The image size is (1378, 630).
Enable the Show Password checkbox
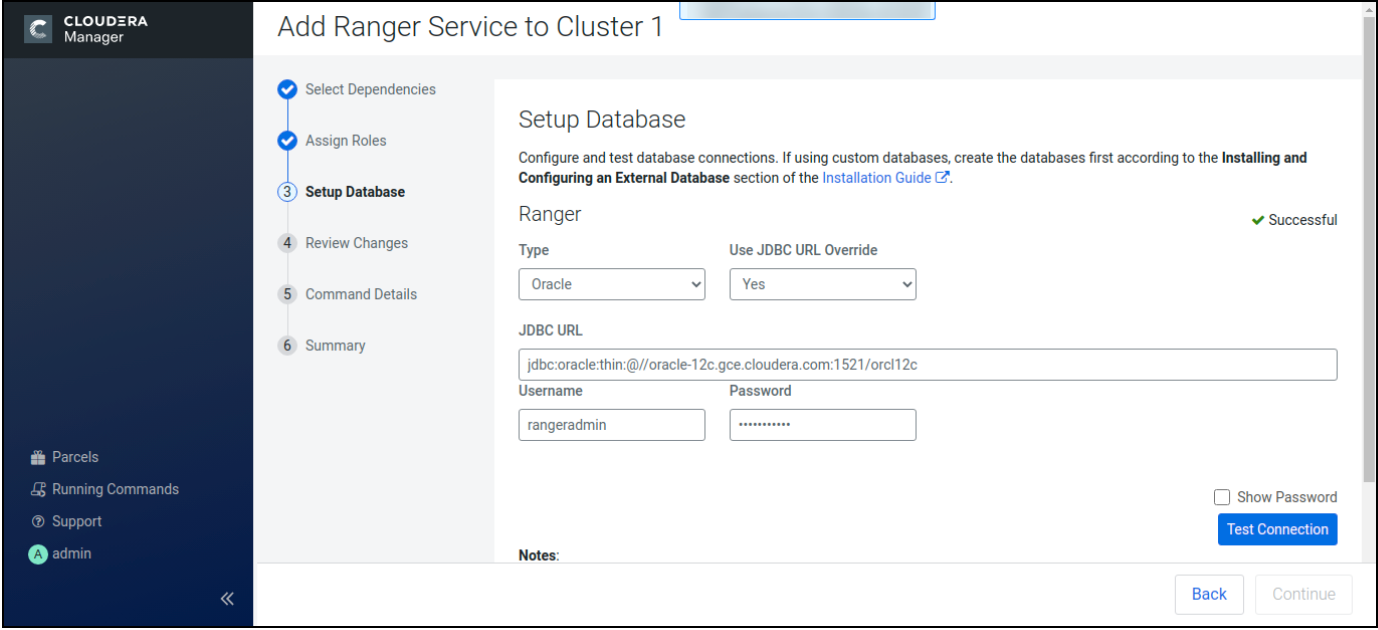pos(1222,497)
